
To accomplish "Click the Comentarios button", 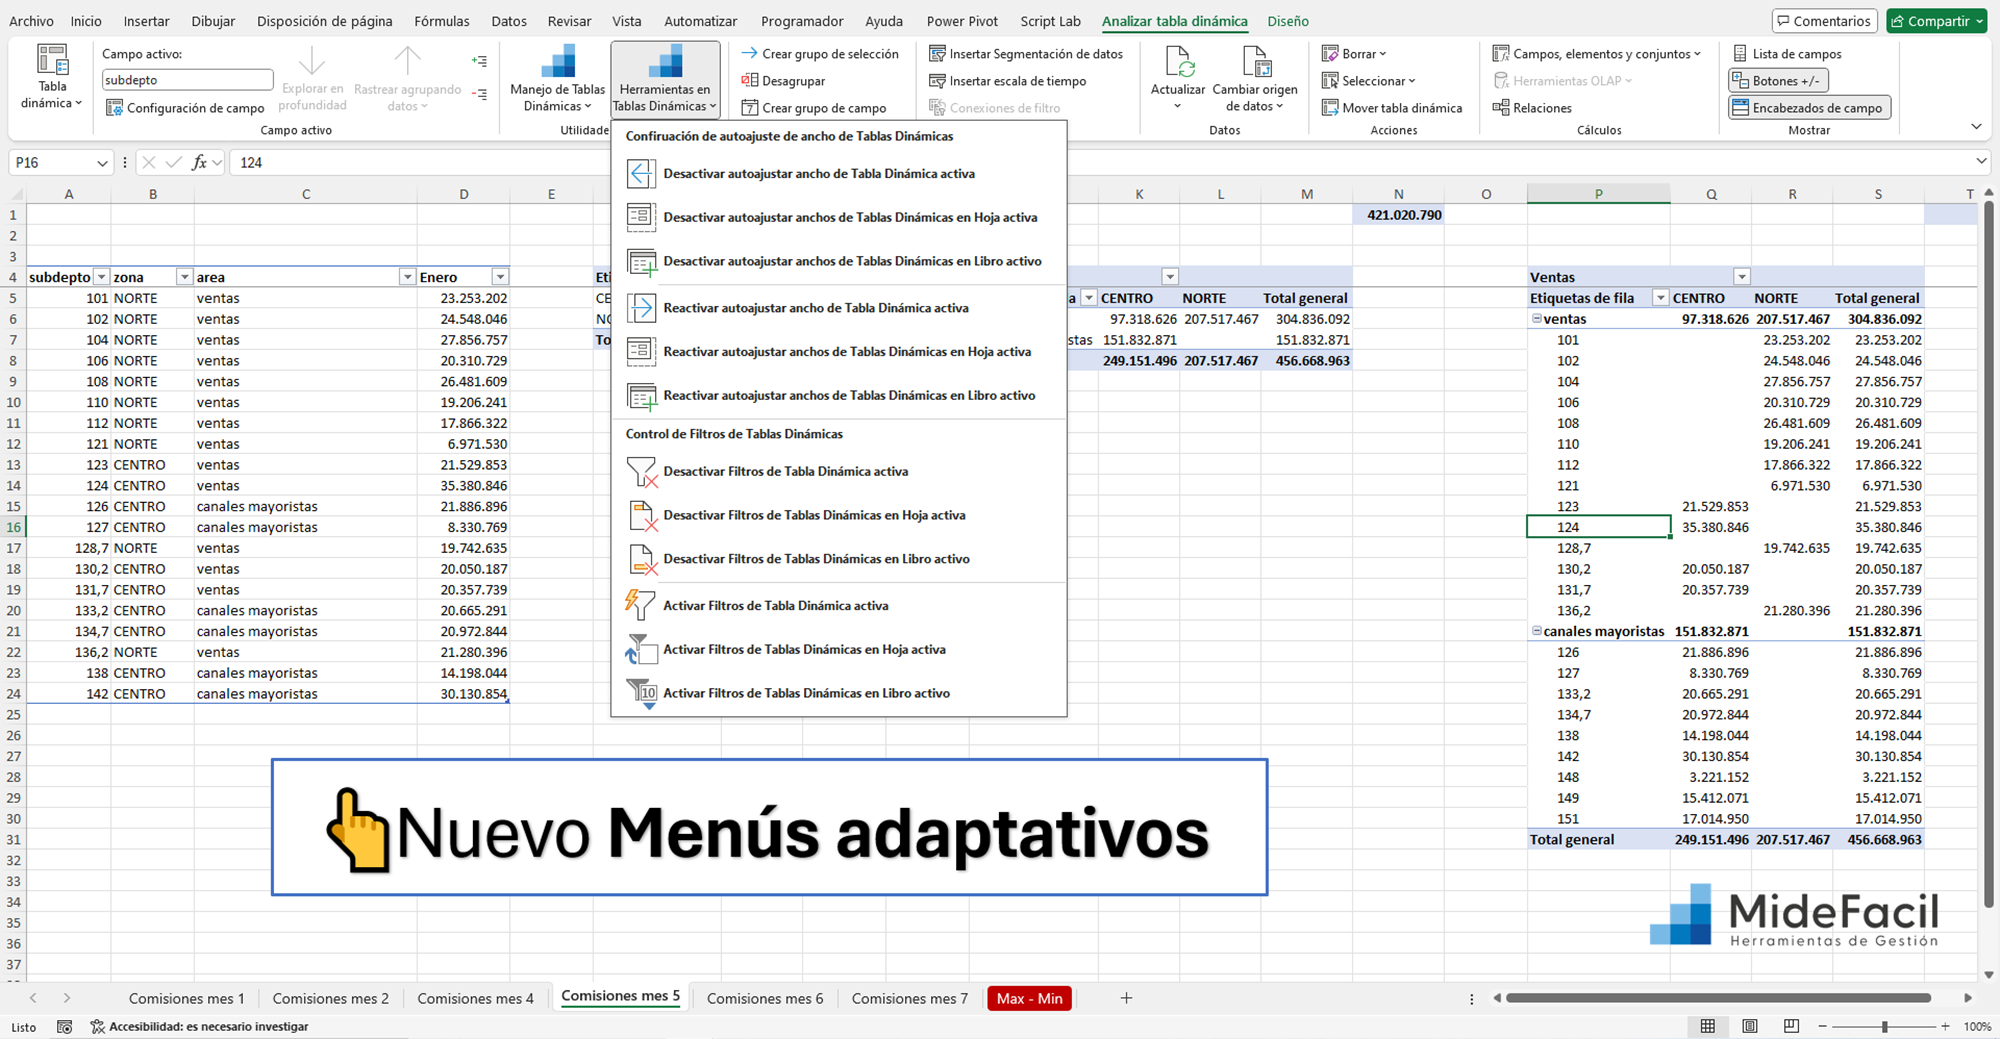I will [x=1823, y=21].
